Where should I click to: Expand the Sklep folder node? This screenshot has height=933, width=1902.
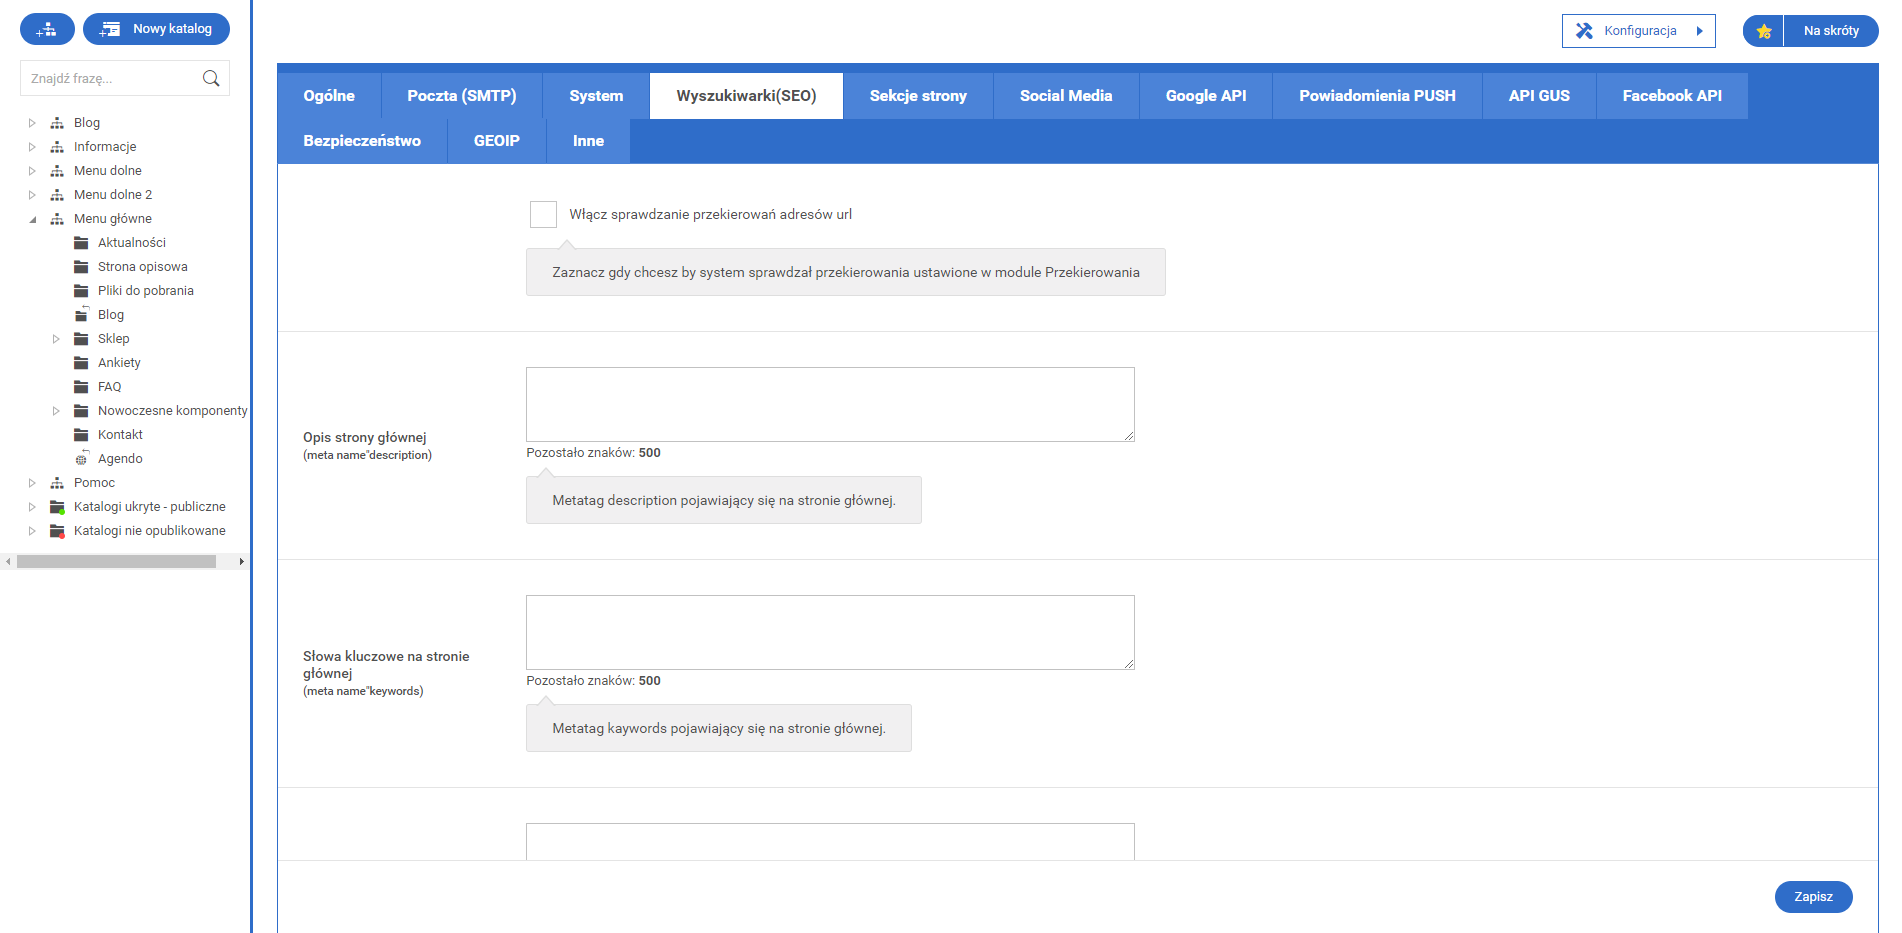[56, 339]
